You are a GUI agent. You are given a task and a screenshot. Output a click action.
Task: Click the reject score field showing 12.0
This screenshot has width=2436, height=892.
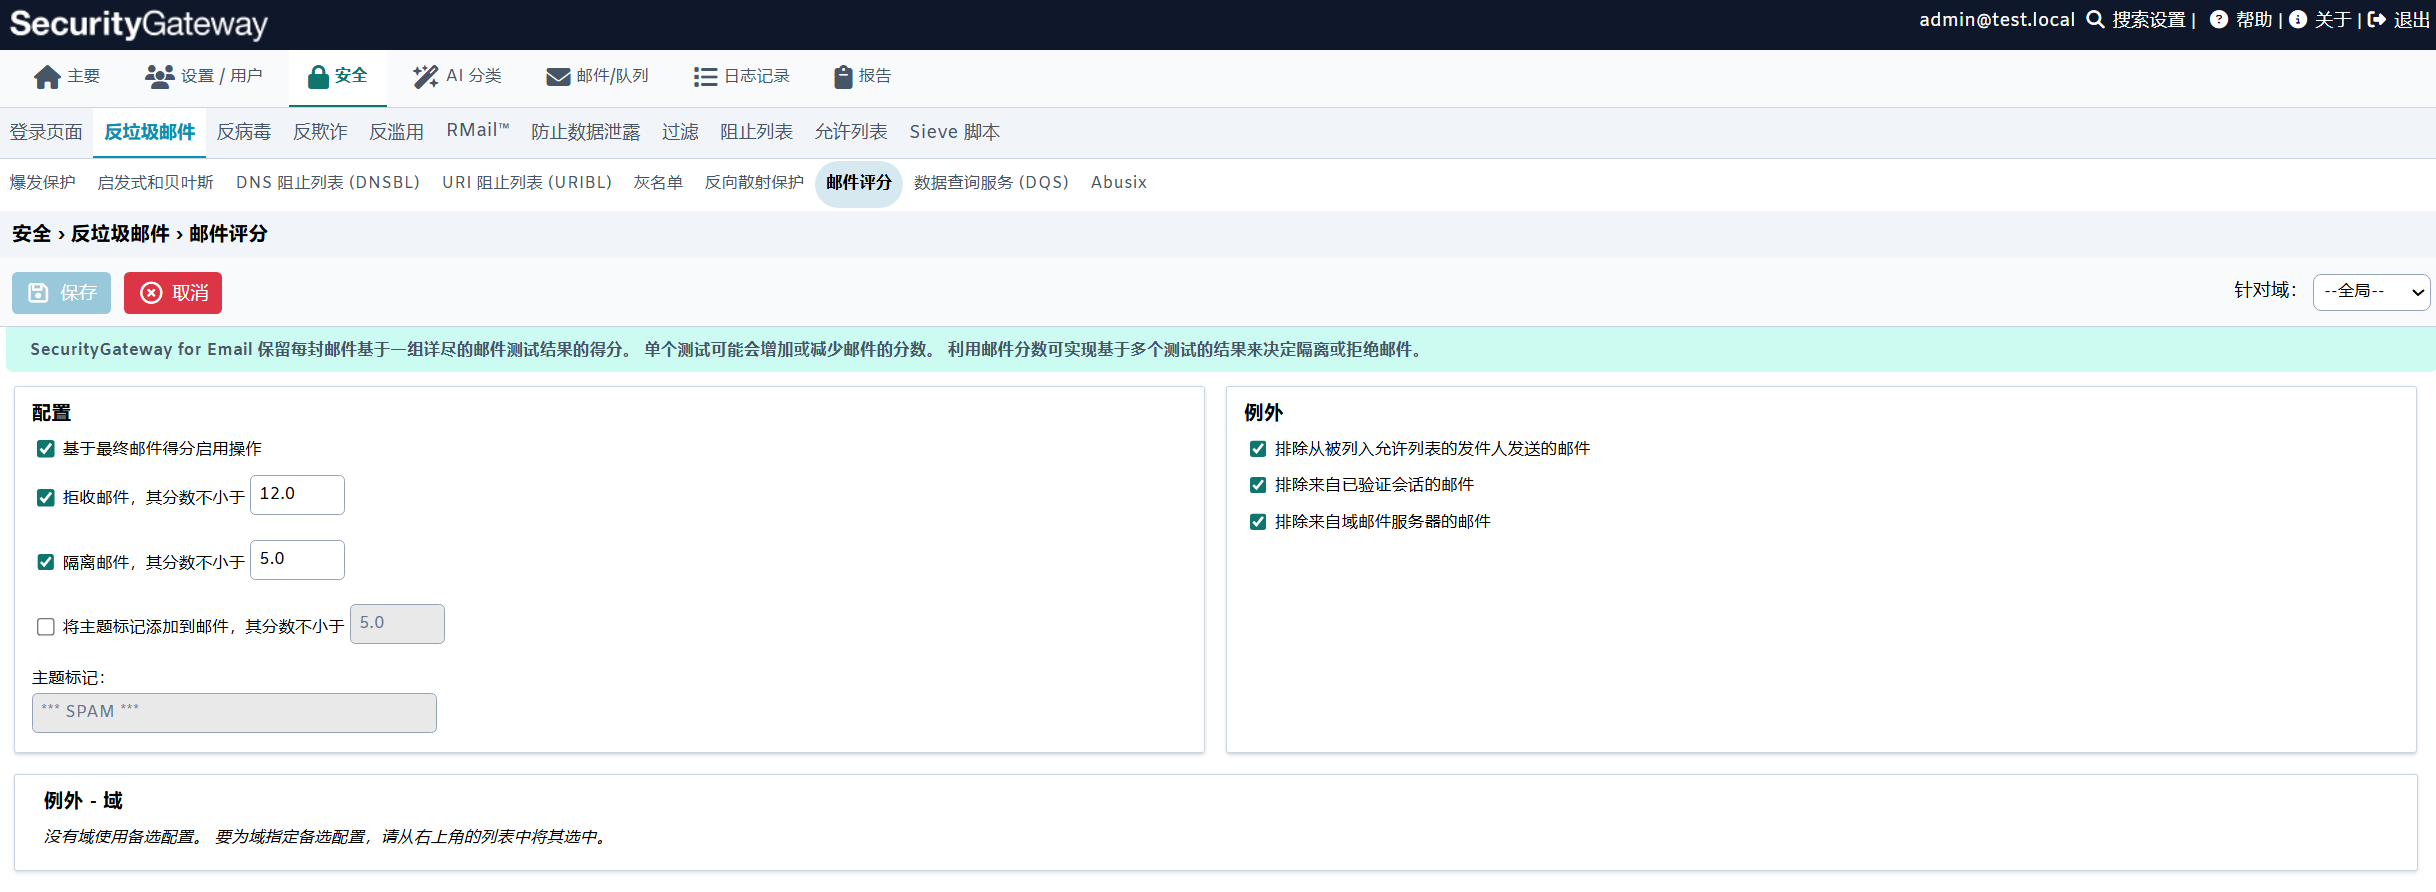pos(297,495)
